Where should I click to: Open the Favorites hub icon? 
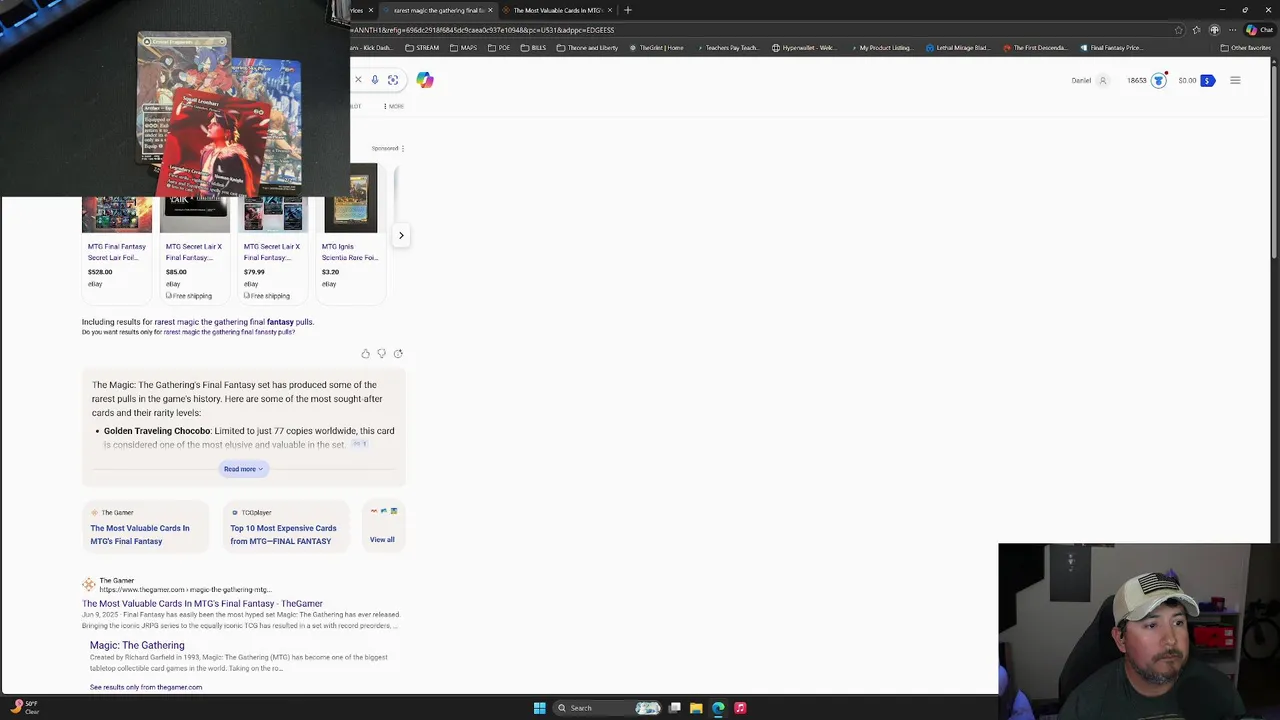pos(1196,30)
